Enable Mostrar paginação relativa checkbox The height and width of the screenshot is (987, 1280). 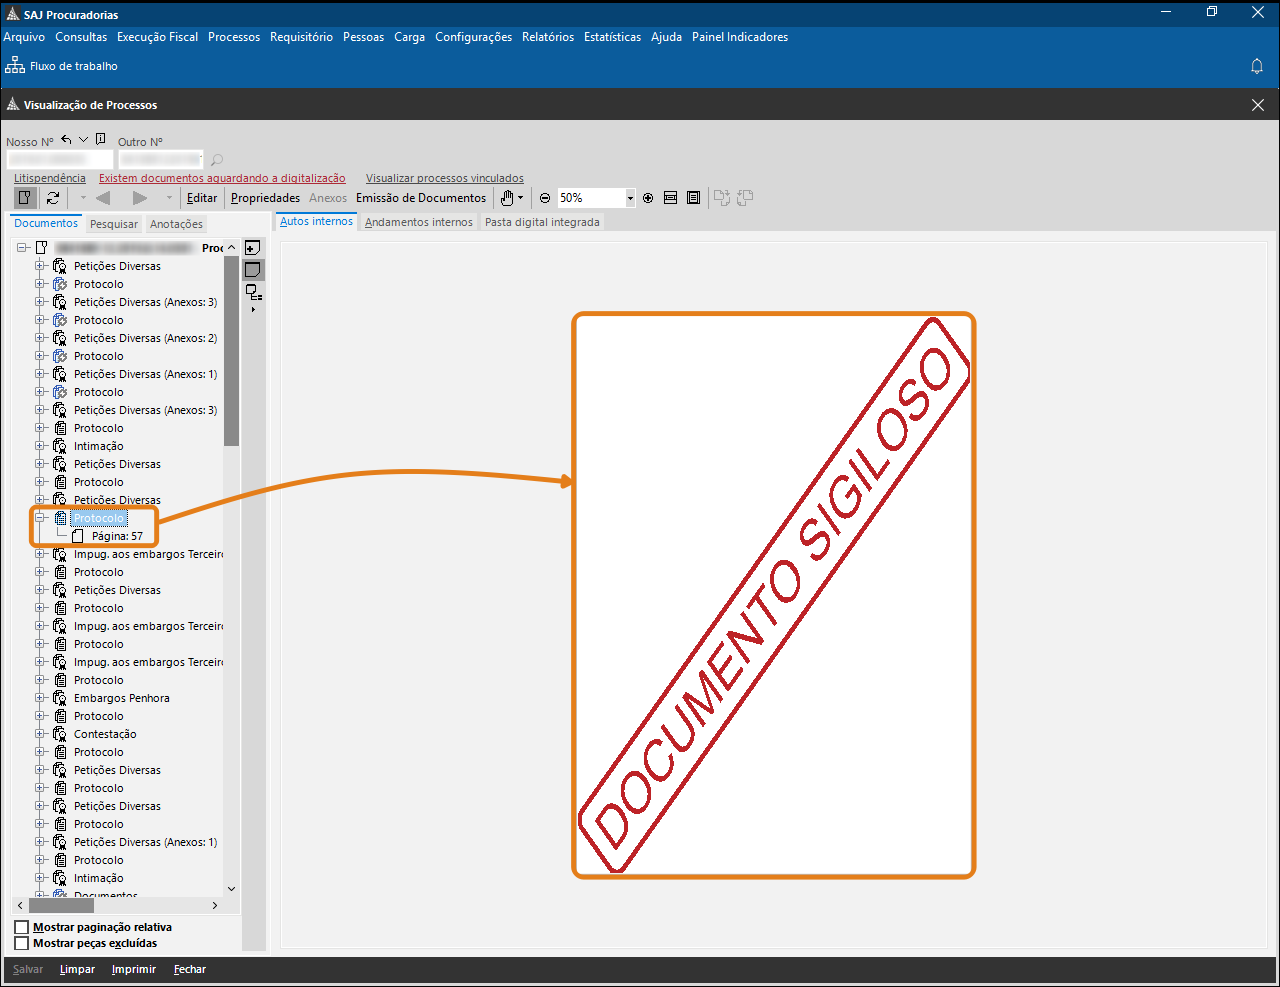pos(21,927)
